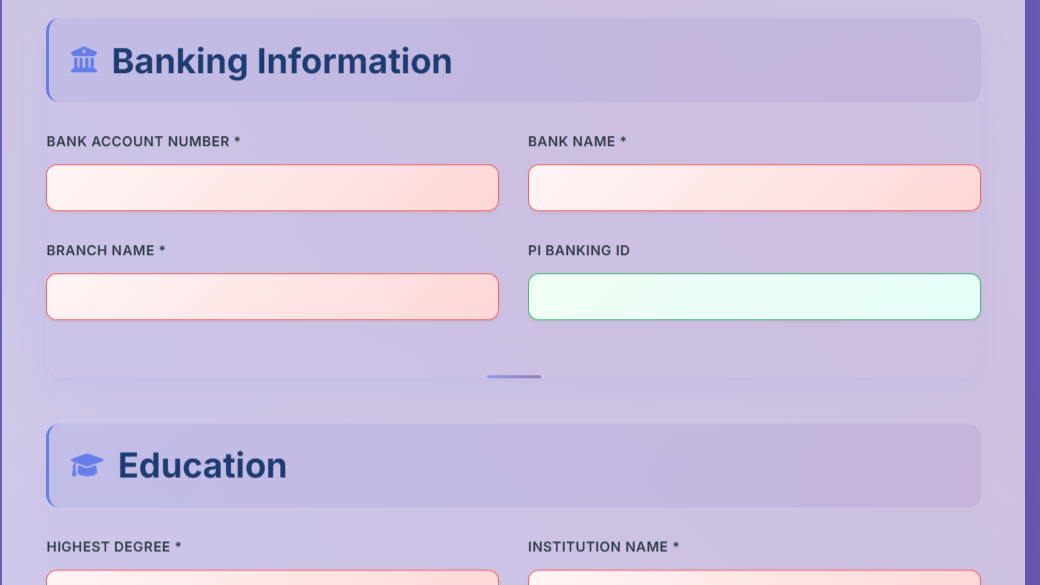Click empty banner area right of Education title
Viewport: 1040px width, 585px height.
tap(633, 466)
